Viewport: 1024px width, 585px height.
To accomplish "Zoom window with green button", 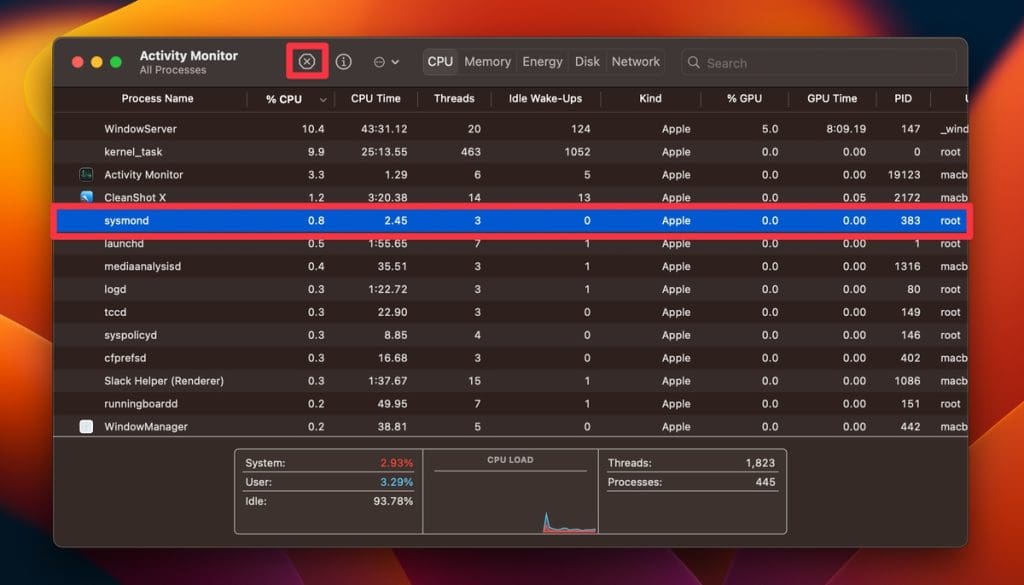I will (116, 62).
